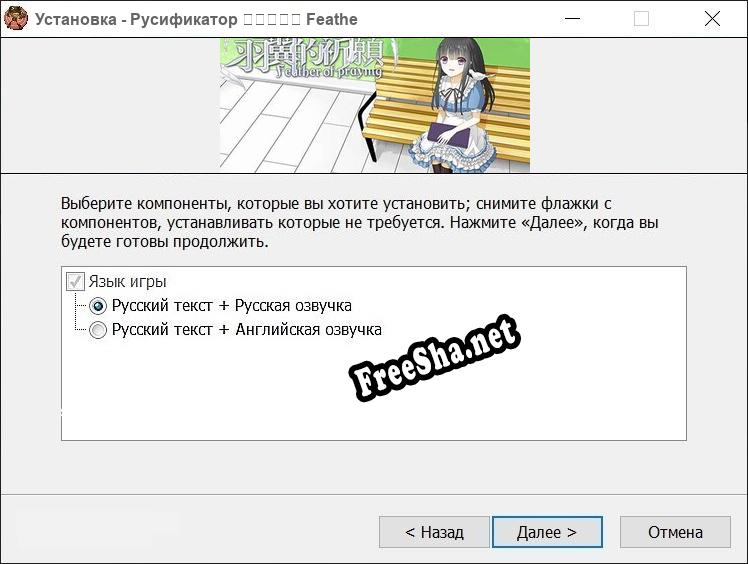The height and width of the screenshot is (564, 748).
Task: Toggle the Язык игры checkbox
Action: click(x=75, y=282)
